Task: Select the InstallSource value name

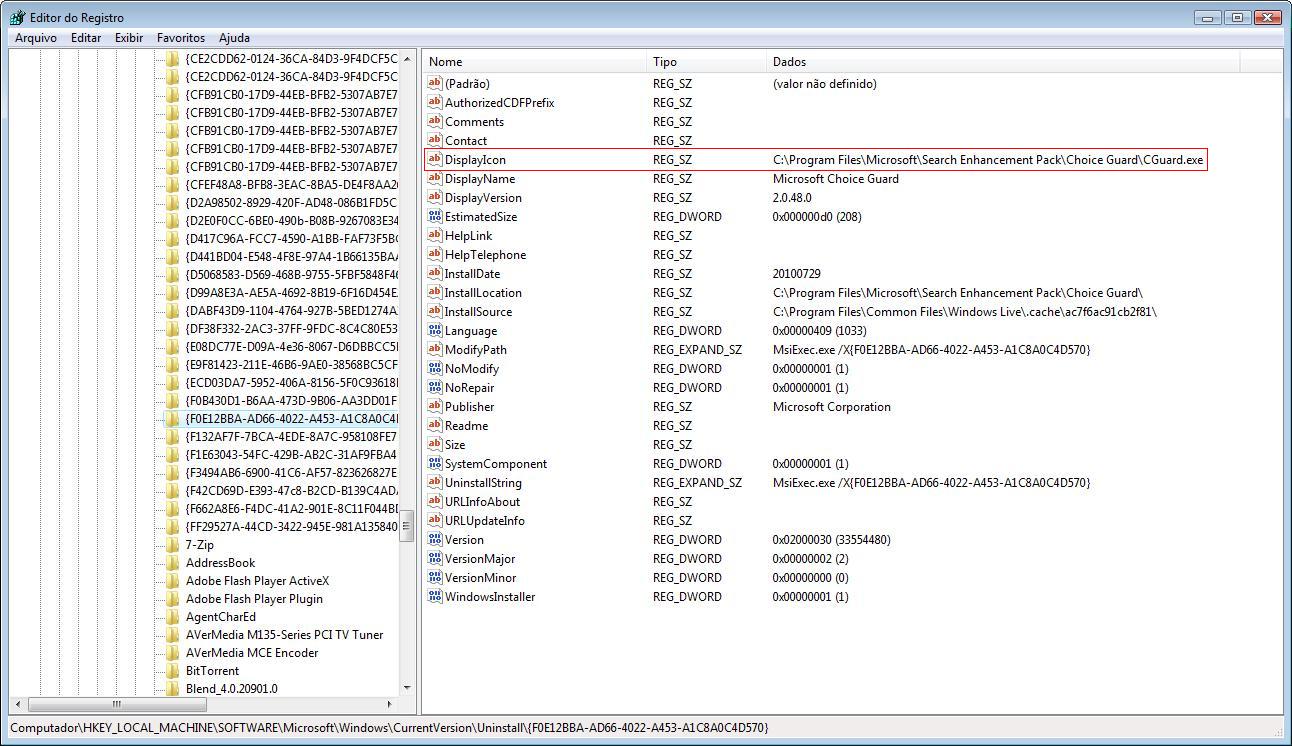Action: (478, 311)
